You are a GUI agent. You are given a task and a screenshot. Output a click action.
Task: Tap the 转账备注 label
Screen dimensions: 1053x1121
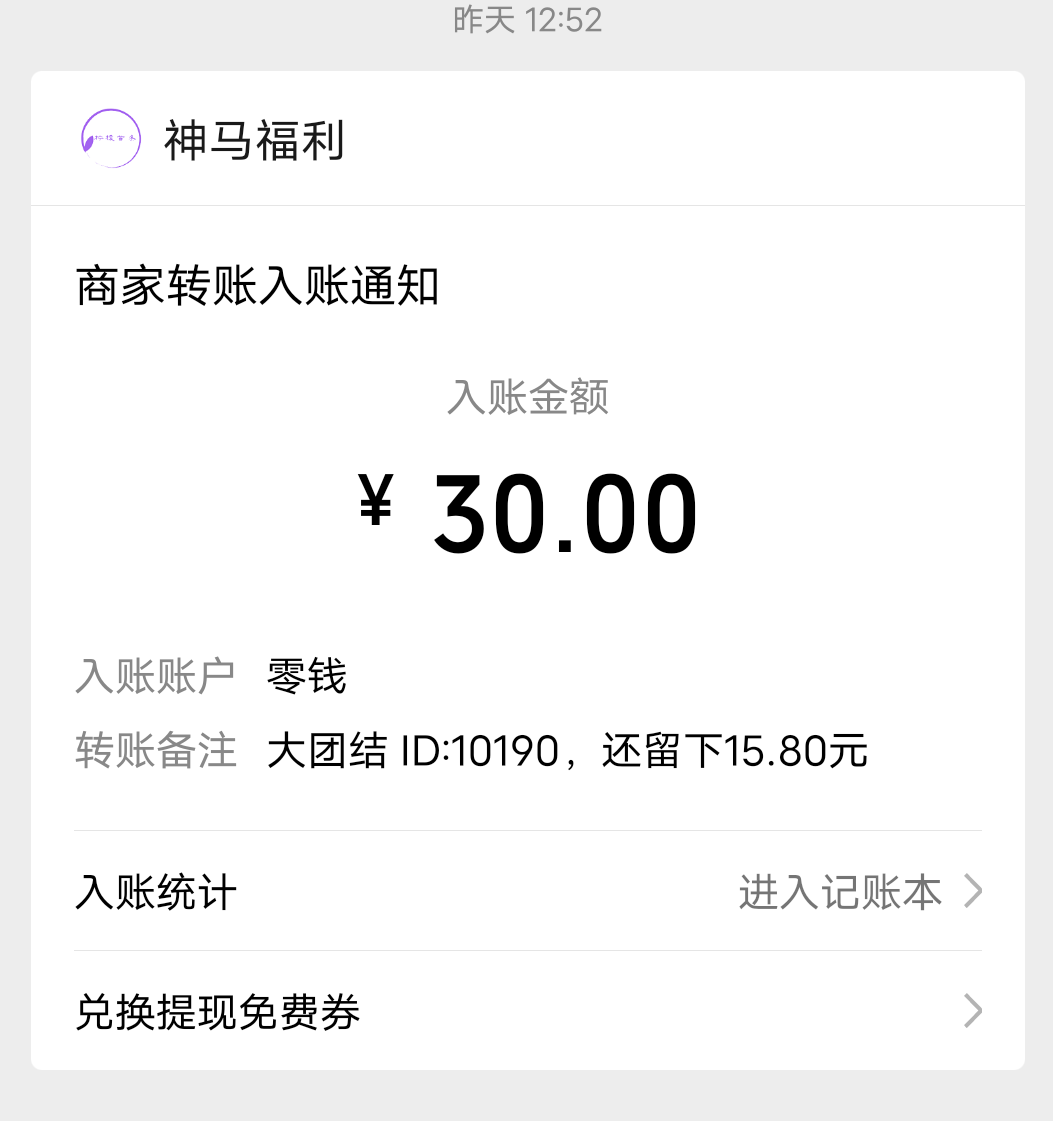coord(155,751)
